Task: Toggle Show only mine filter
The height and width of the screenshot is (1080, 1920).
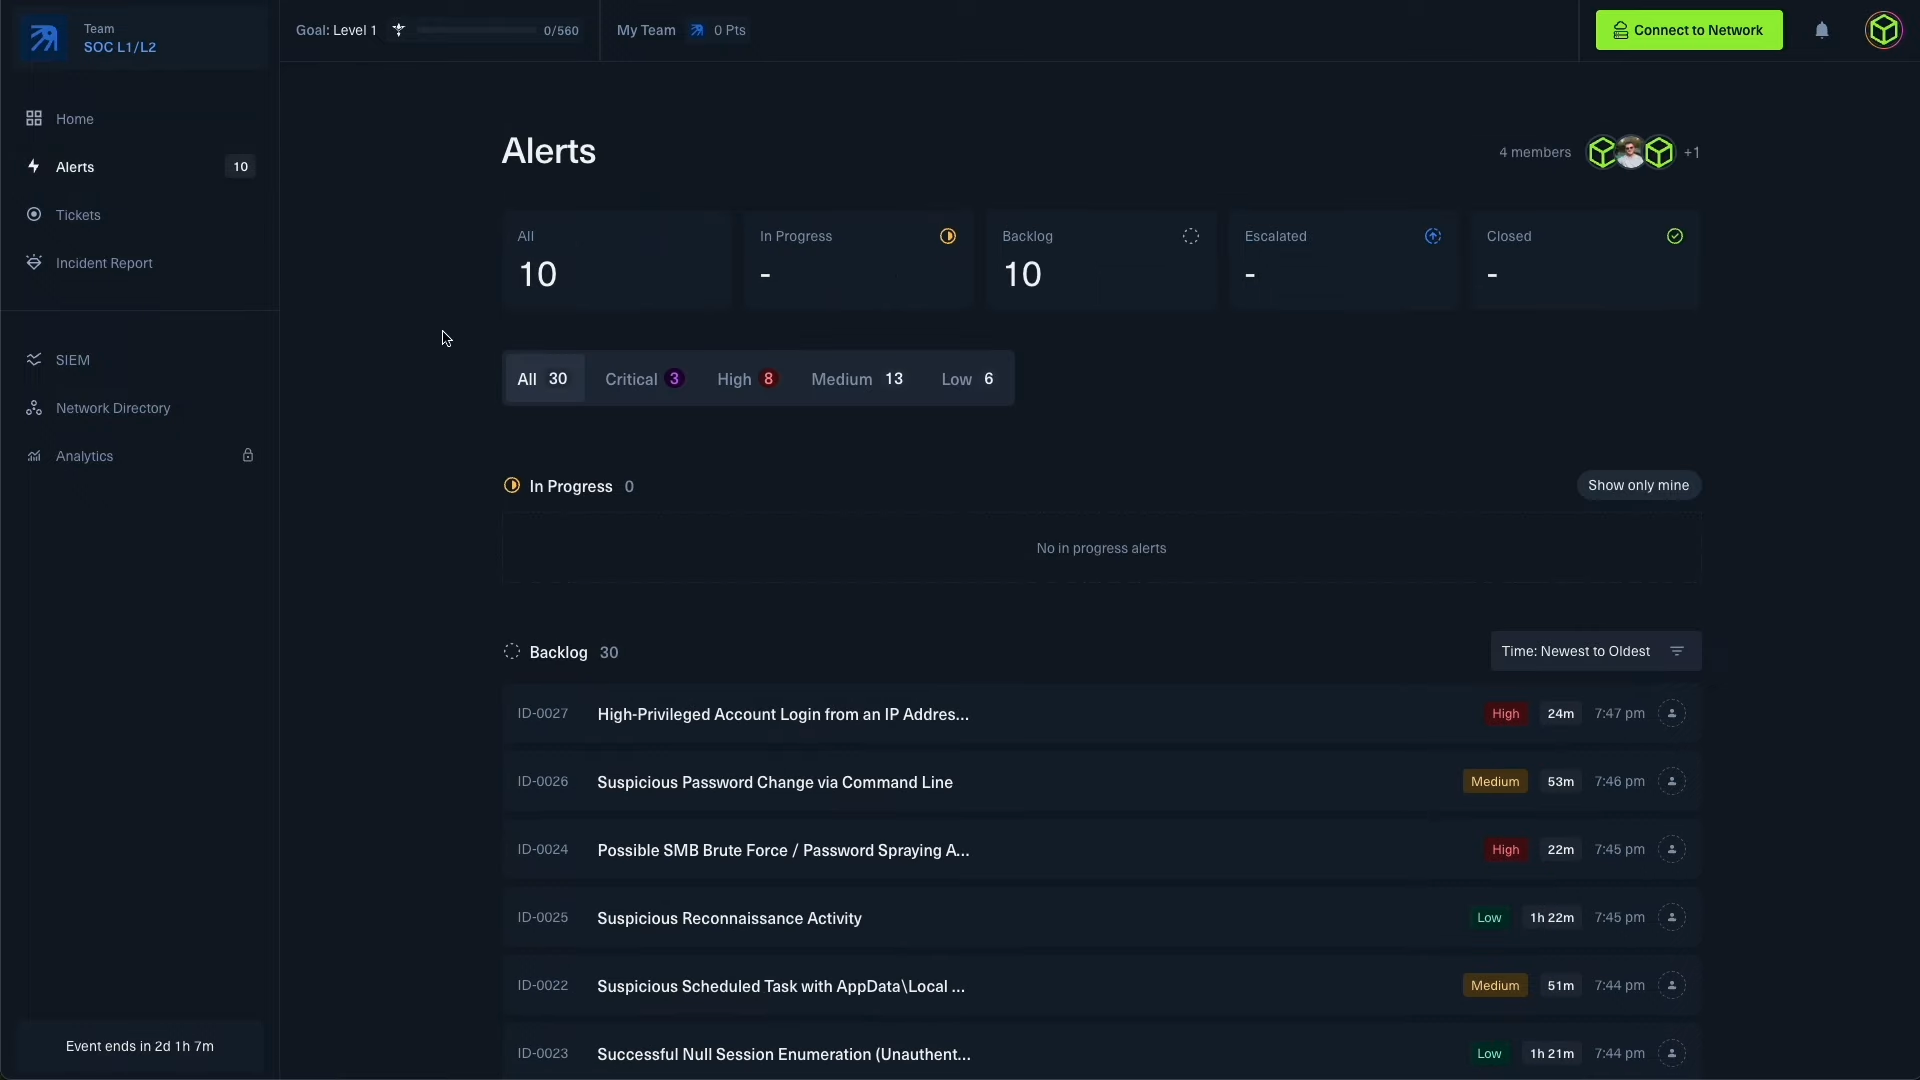Action: [1638, 485]
